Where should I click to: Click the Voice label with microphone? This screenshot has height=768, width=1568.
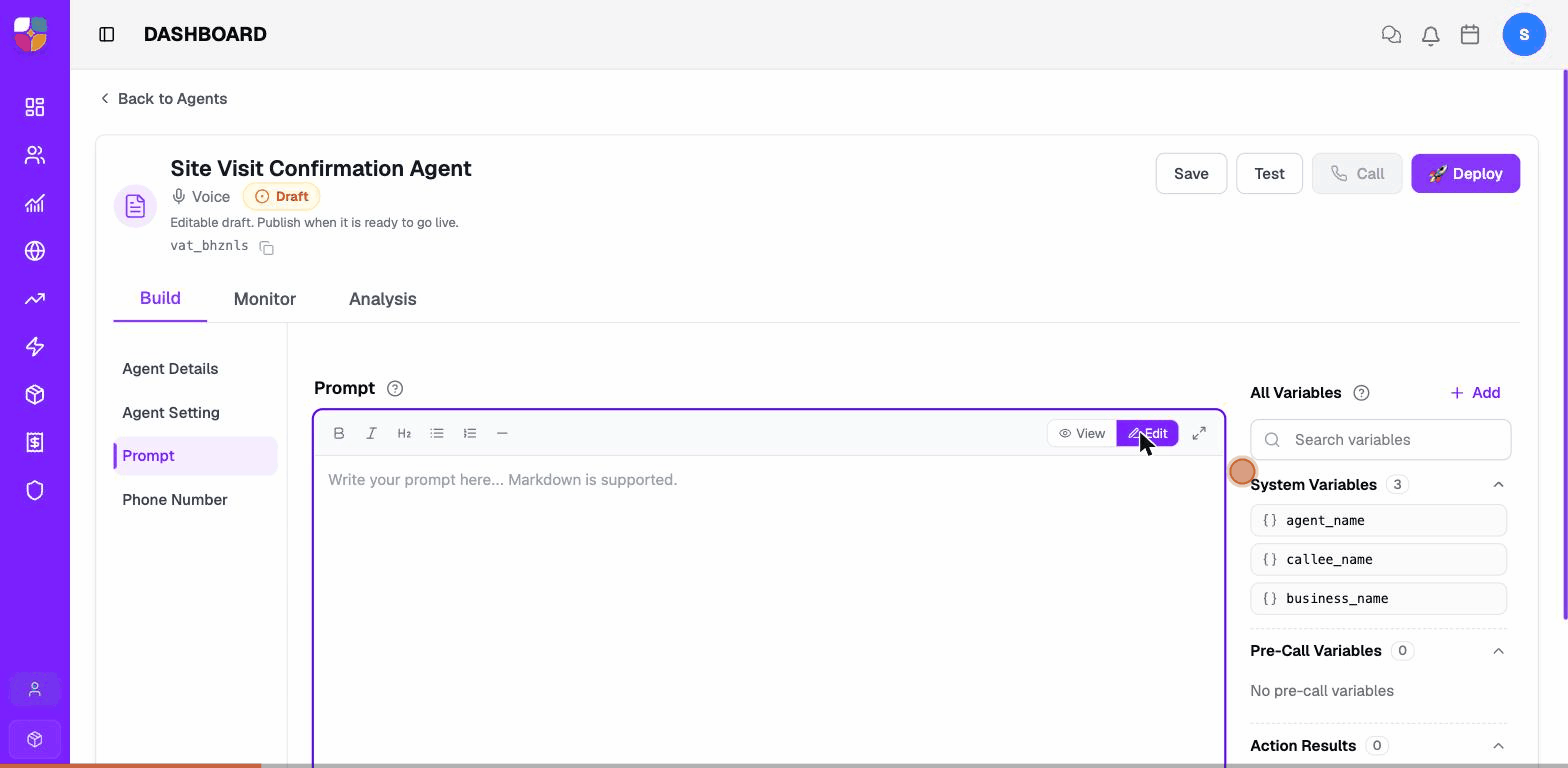(201, 197)
